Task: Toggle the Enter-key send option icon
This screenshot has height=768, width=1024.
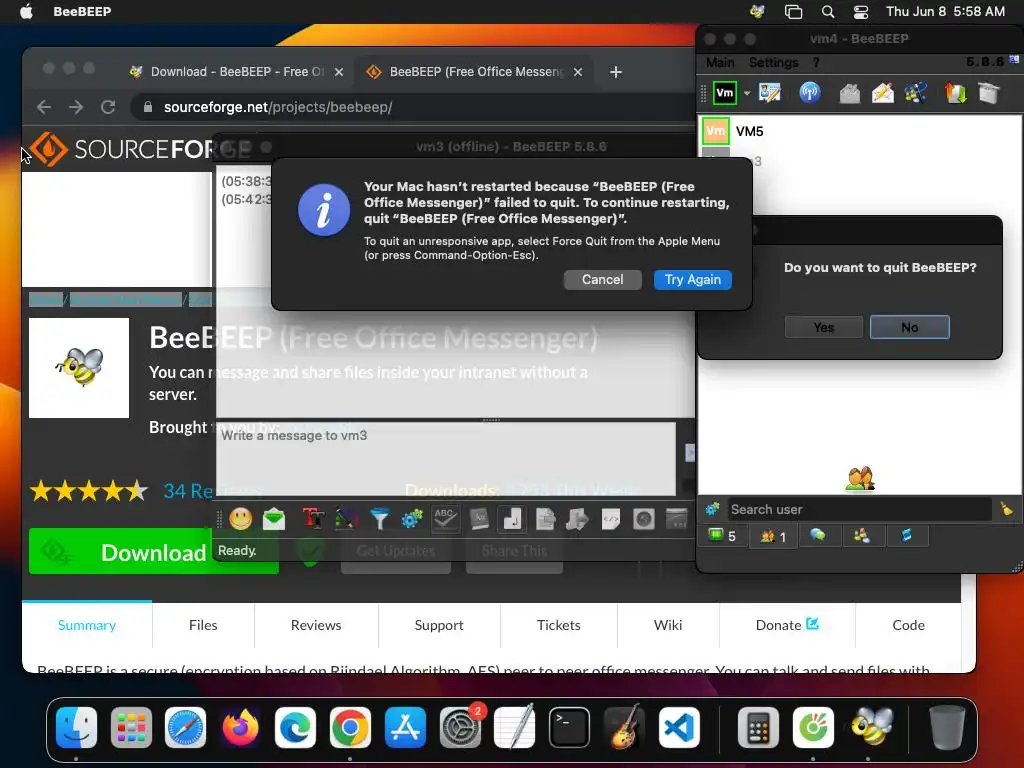Action: tap(512, 519)
